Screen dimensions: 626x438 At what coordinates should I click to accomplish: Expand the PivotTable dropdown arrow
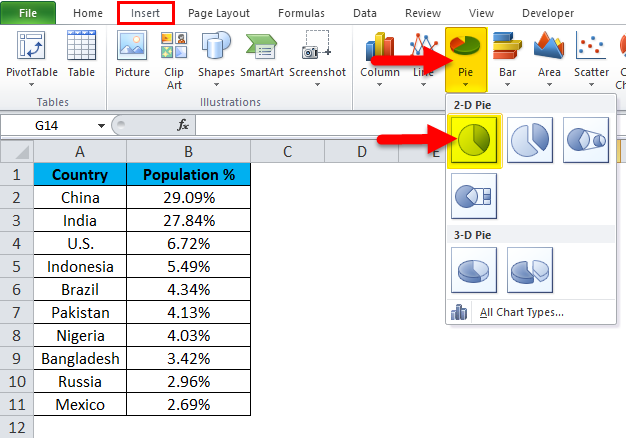[x=32, y=85]
